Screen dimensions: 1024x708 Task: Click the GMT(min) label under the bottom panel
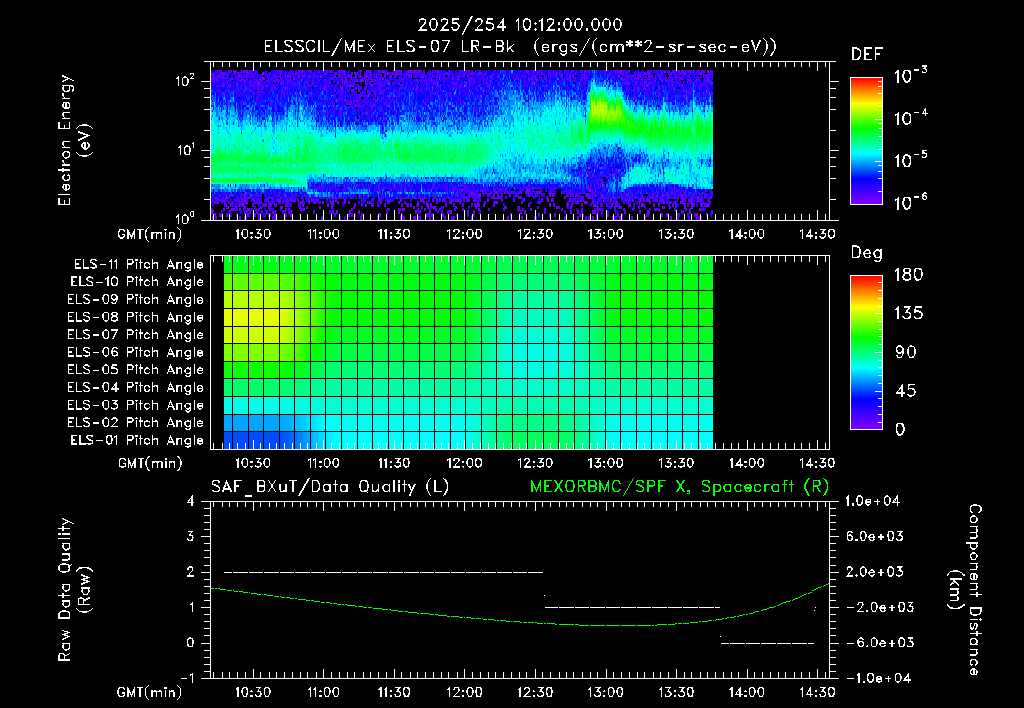[150, 692]
